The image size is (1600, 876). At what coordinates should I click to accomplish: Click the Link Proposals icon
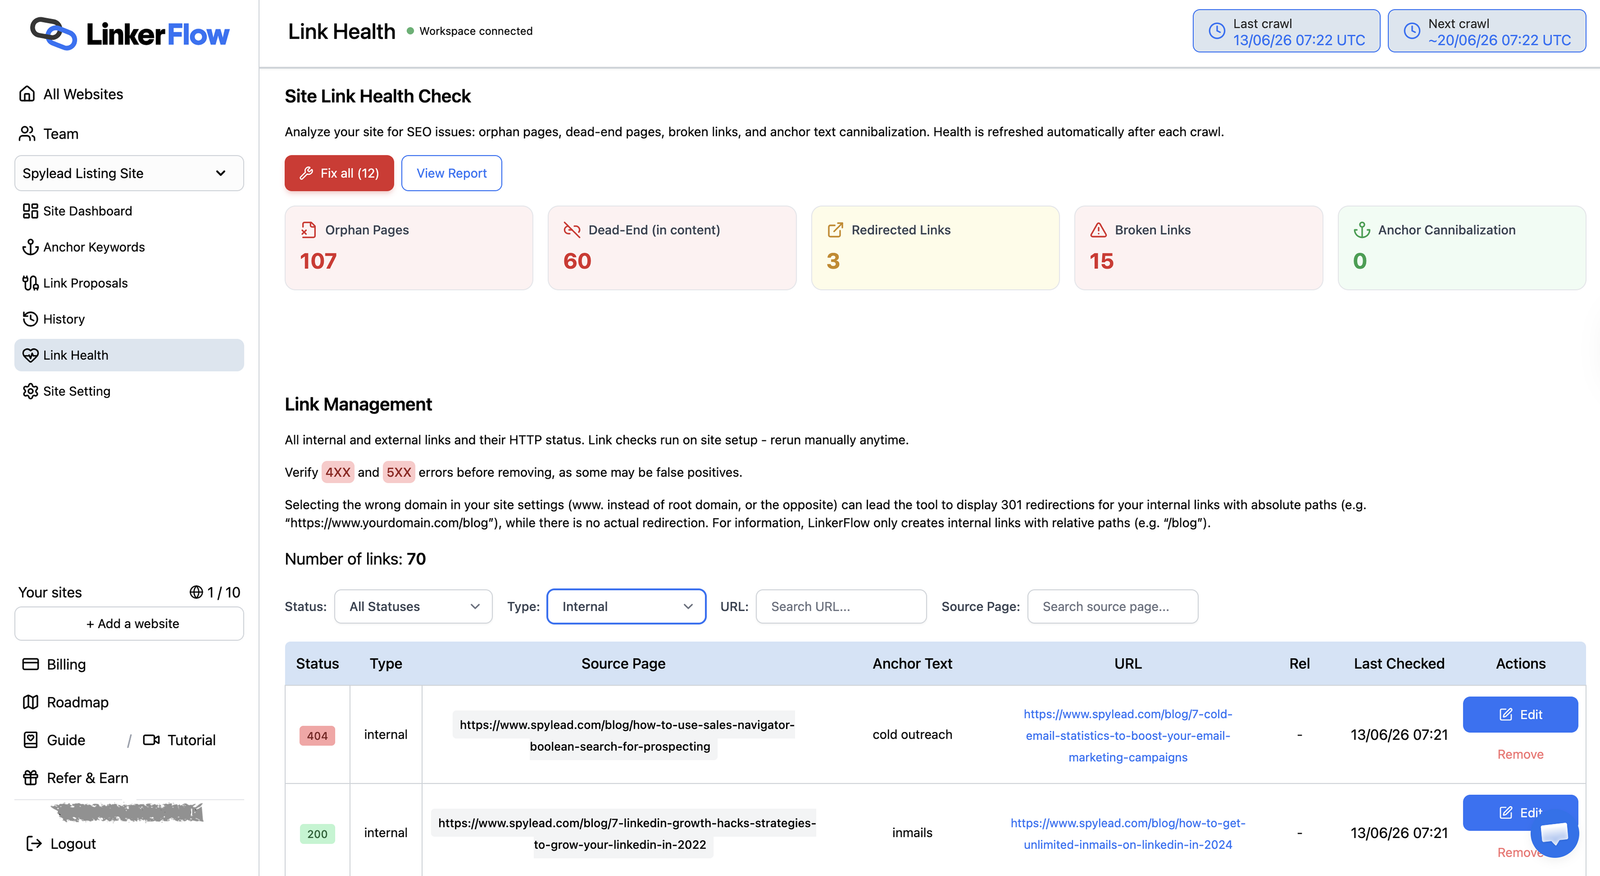click(x=30, y=283)
